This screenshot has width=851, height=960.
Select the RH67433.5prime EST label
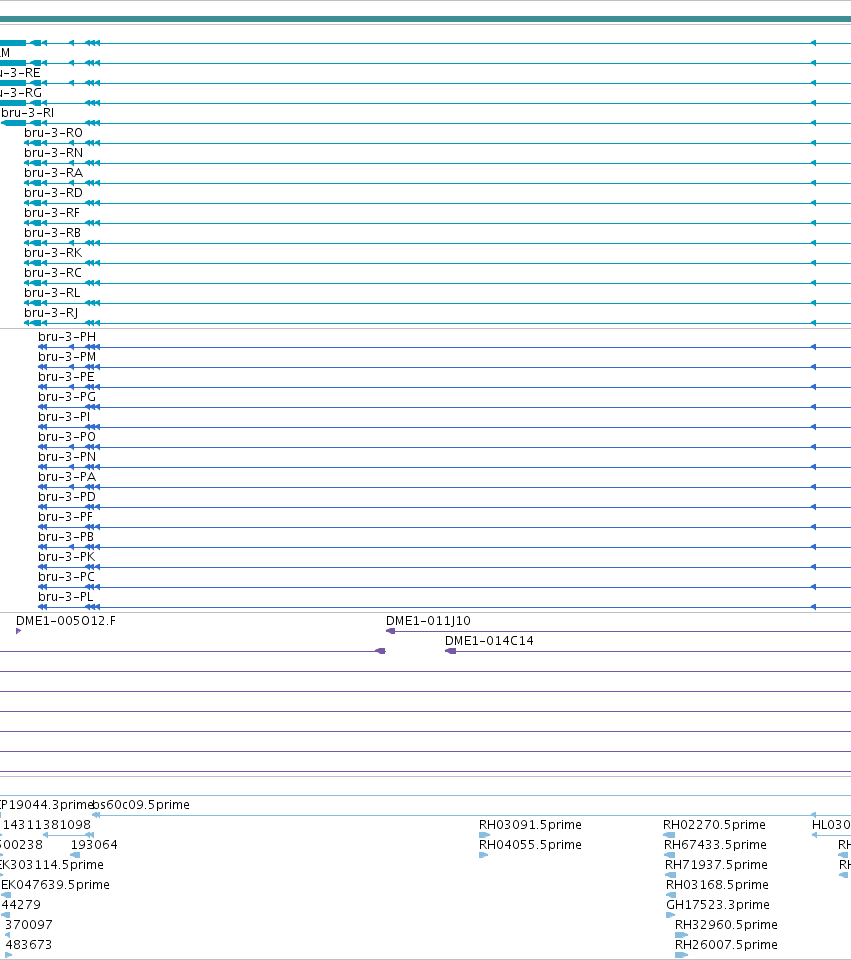coord(715,845)
